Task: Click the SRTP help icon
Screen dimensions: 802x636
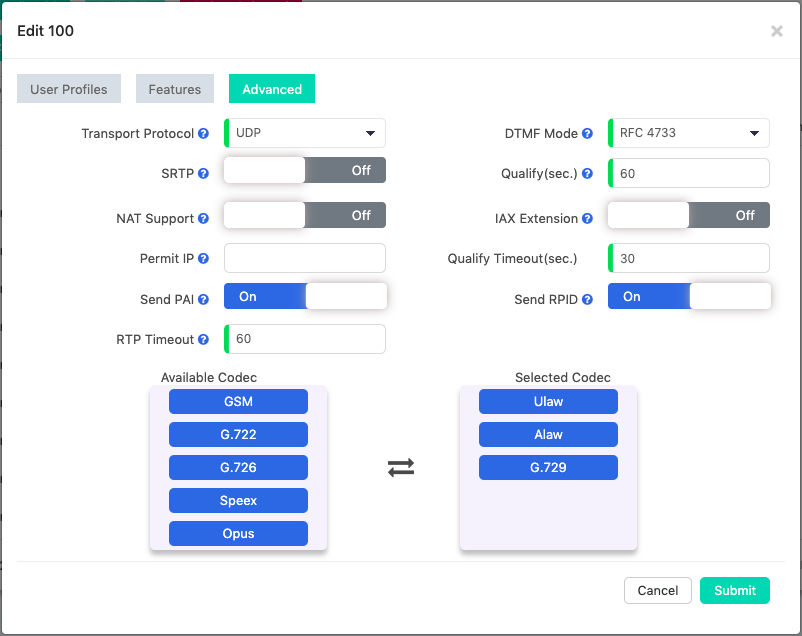Action: [204, 173]
